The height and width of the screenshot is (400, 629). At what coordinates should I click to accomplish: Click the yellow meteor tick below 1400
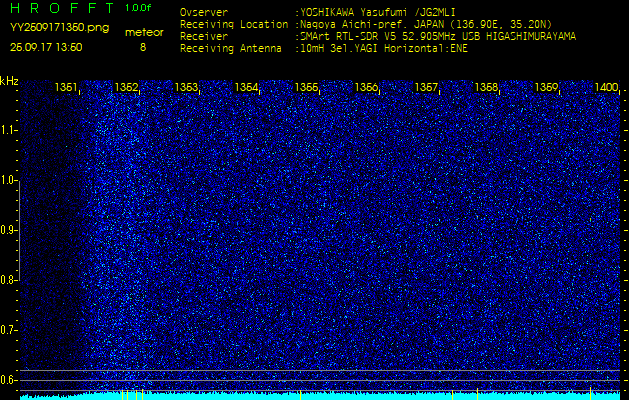click(x=592, y=394)
